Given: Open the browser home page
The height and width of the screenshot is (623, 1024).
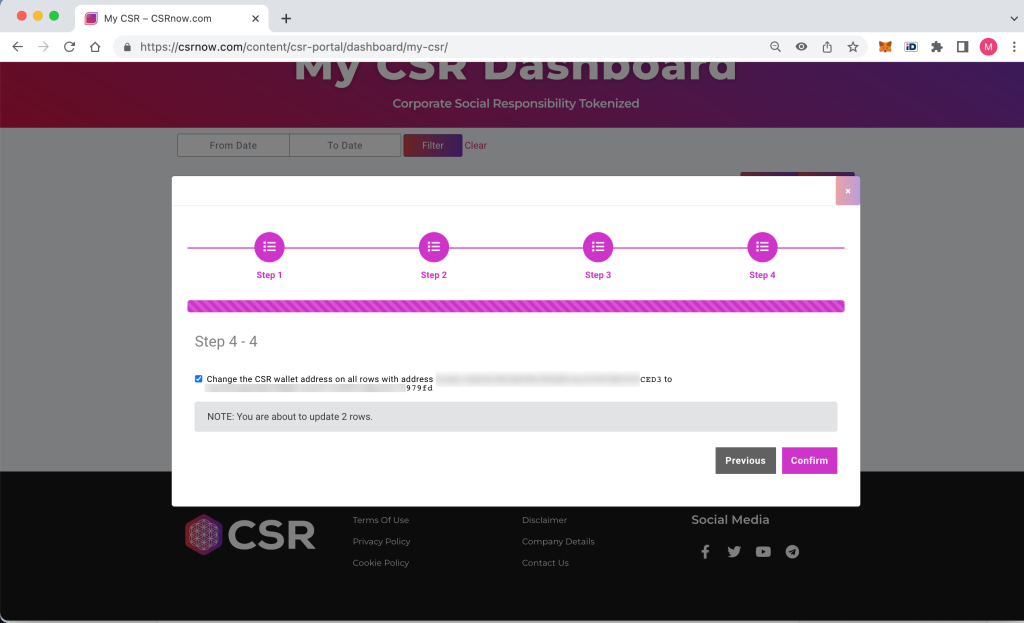Looking at the screenshot, I should (x=95, y=47).
